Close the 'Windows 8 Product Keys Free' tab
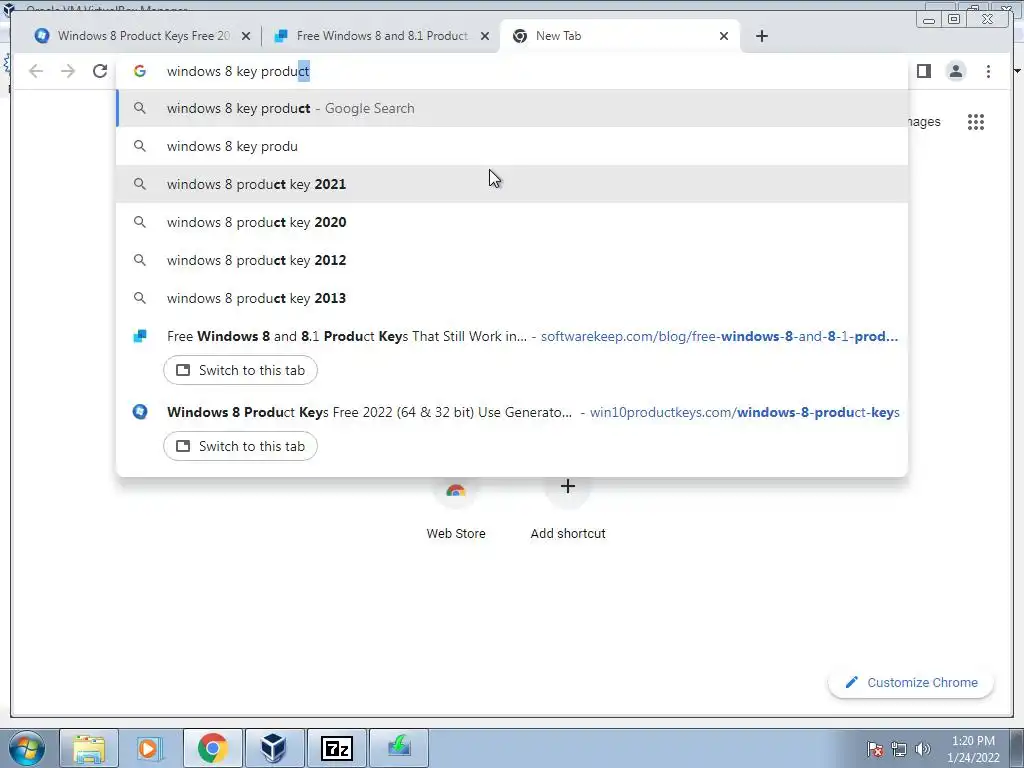This screenshot has width=1024, height=768. coord(246,36)
